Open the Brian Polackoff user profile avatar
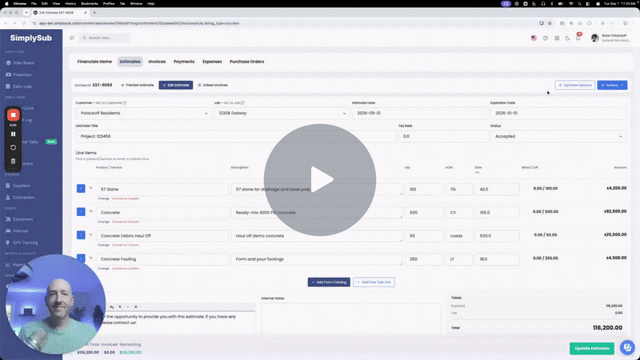Screen dimensions: 640x360 pyautogui.click(x=595, y=38)
